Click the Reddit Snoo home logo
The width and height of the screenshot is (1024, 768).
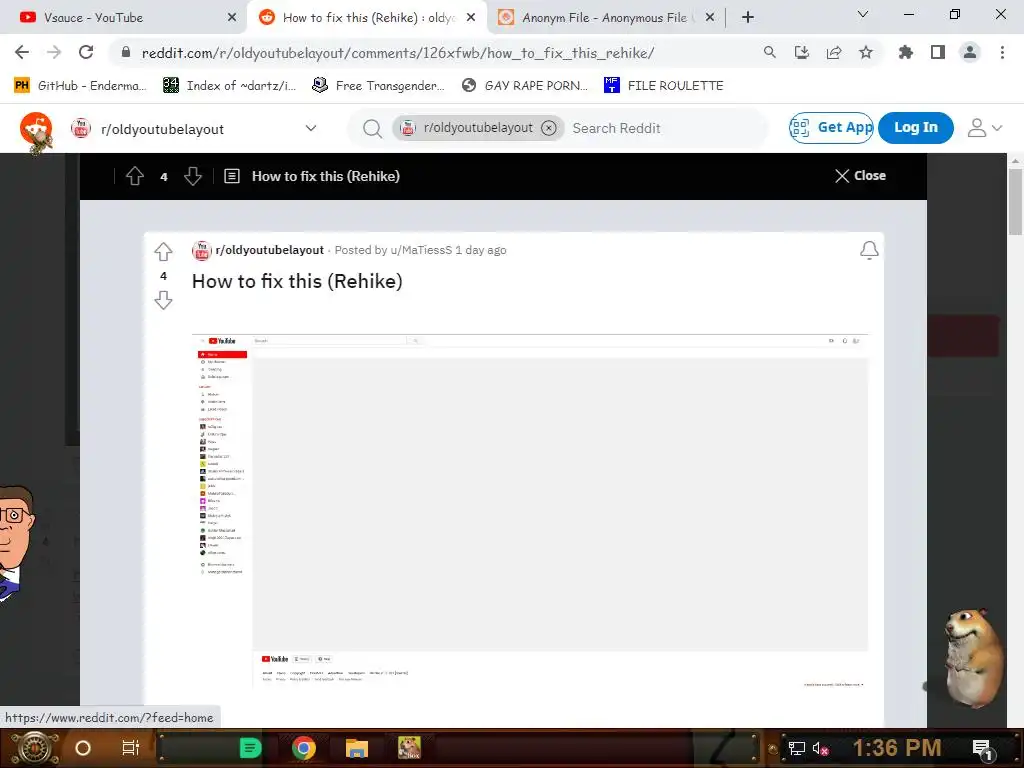coord(36,129)
